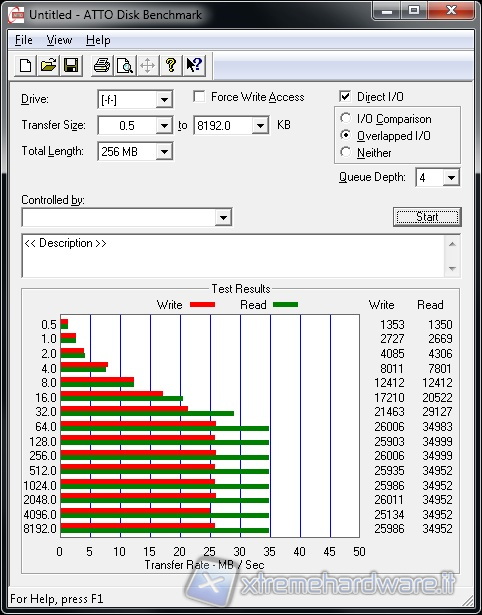Click the ATTO logo in title bar

coord(16,15)
